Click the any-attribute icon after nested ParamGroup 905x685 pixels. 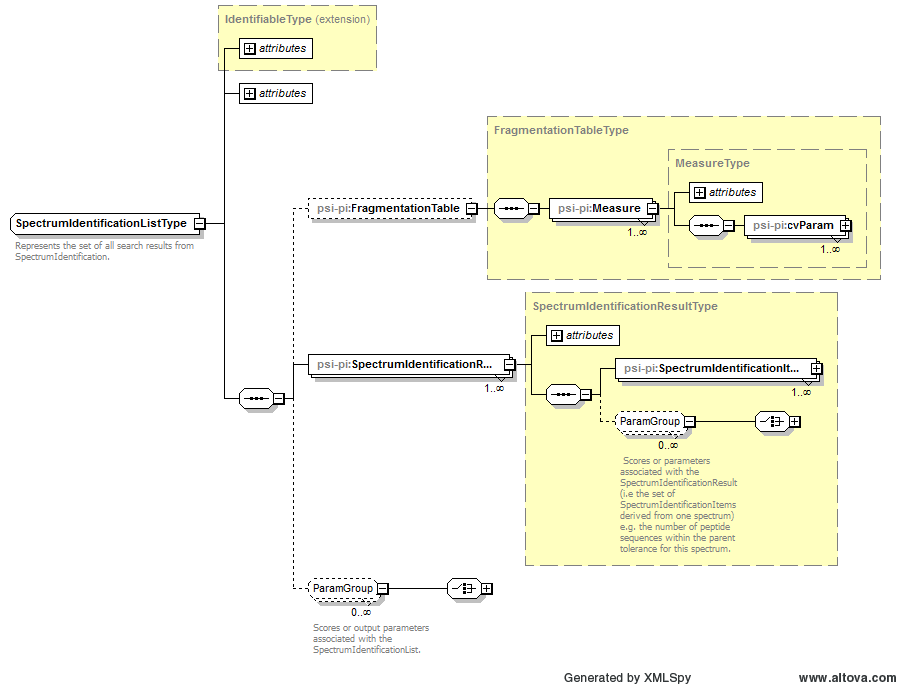click(x=772, y=422)
